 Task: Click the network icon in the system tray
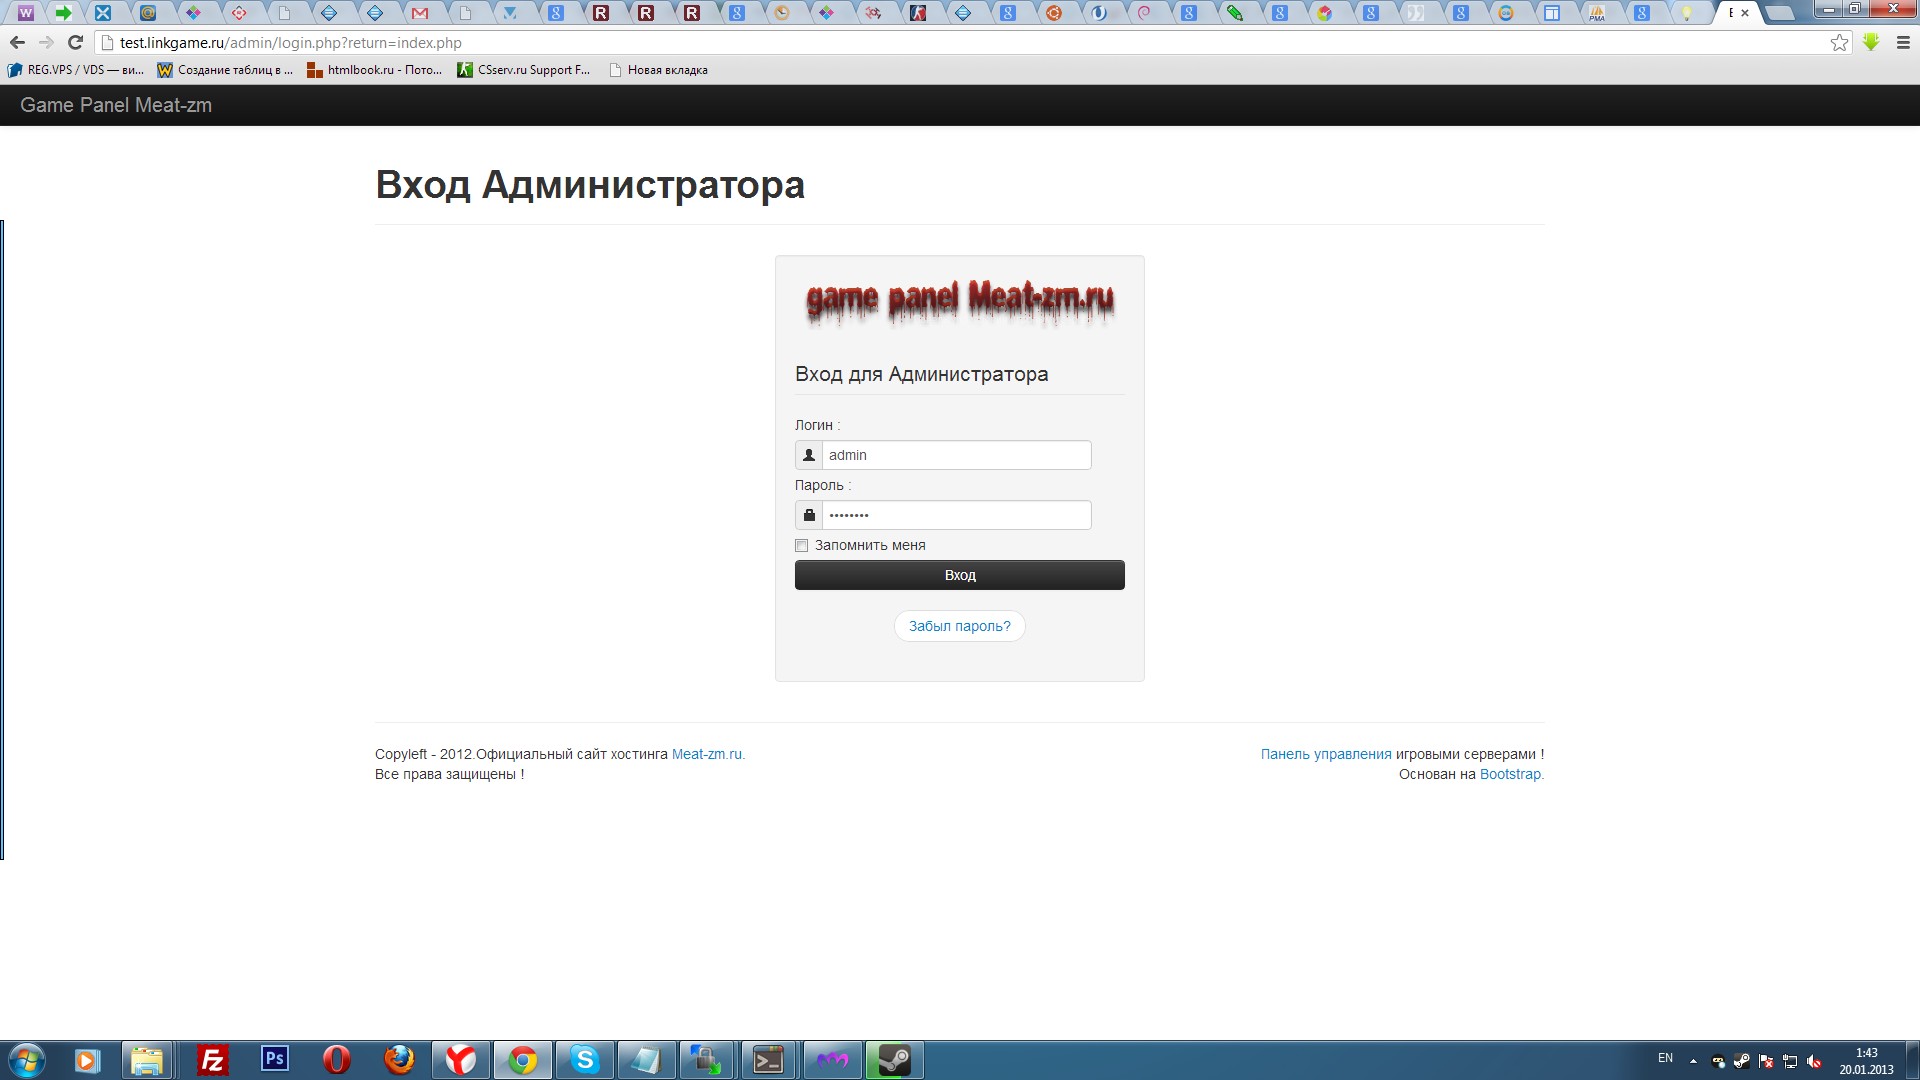coord(1790,1061)
